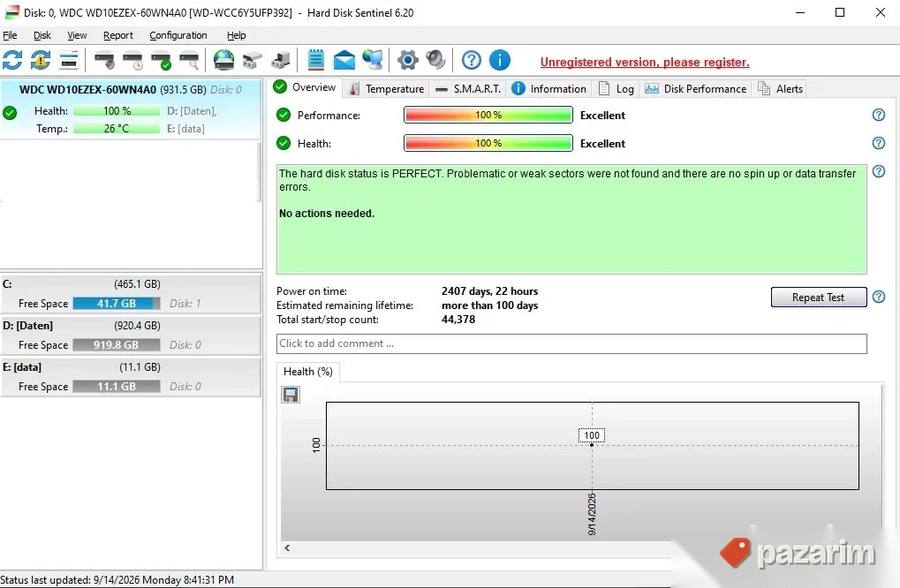This screenshot has width=900, height=588.
Task: Click the question mark help toolbar icon
Action: [x=471, y=60]
